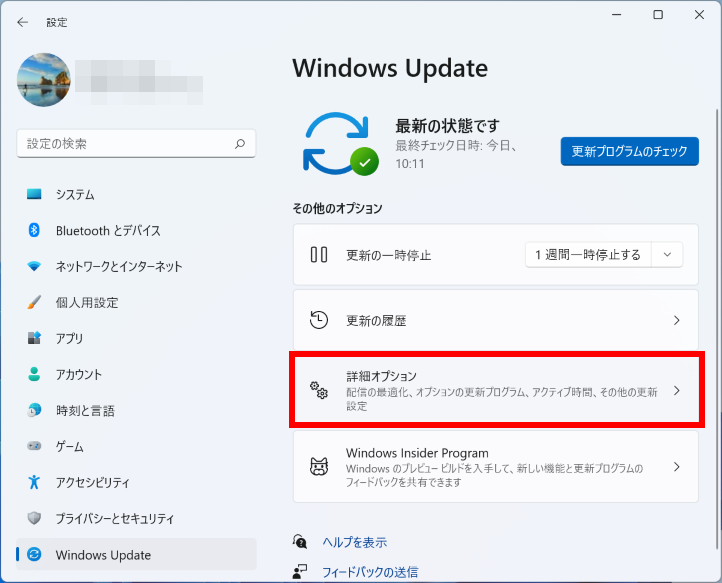Select Windows Update in the sidebar
The width and height of the screenshot is (722, 583).
point(136,554)
